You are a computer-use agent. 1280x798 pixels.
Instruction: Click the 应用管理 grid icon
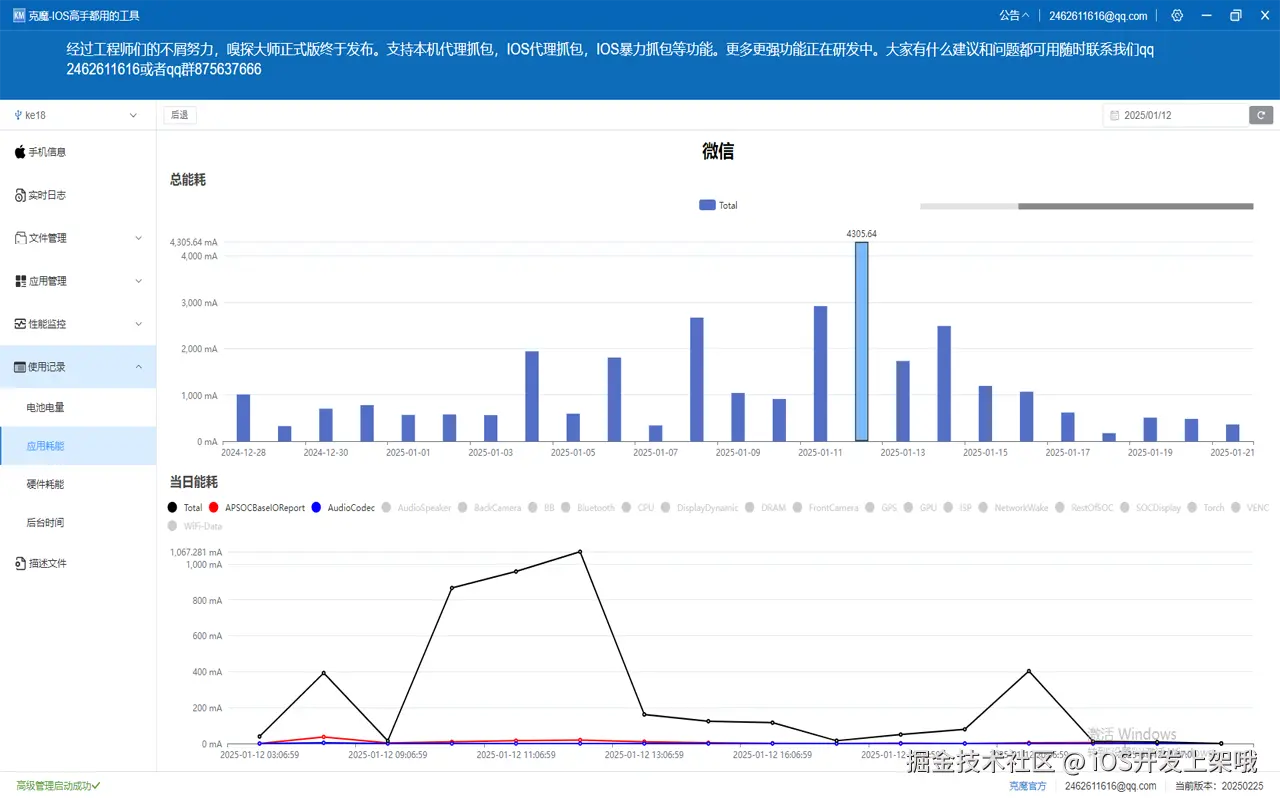click(x=20, y=281)
